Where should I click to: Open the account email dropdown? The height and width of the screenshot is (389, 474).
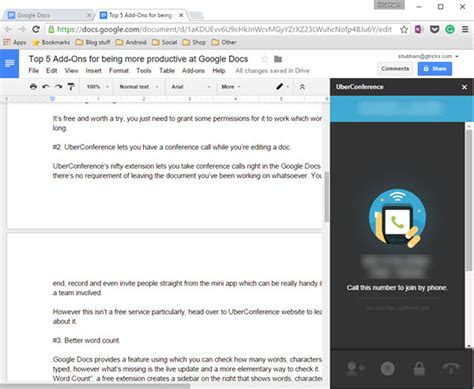pos(428,56)
